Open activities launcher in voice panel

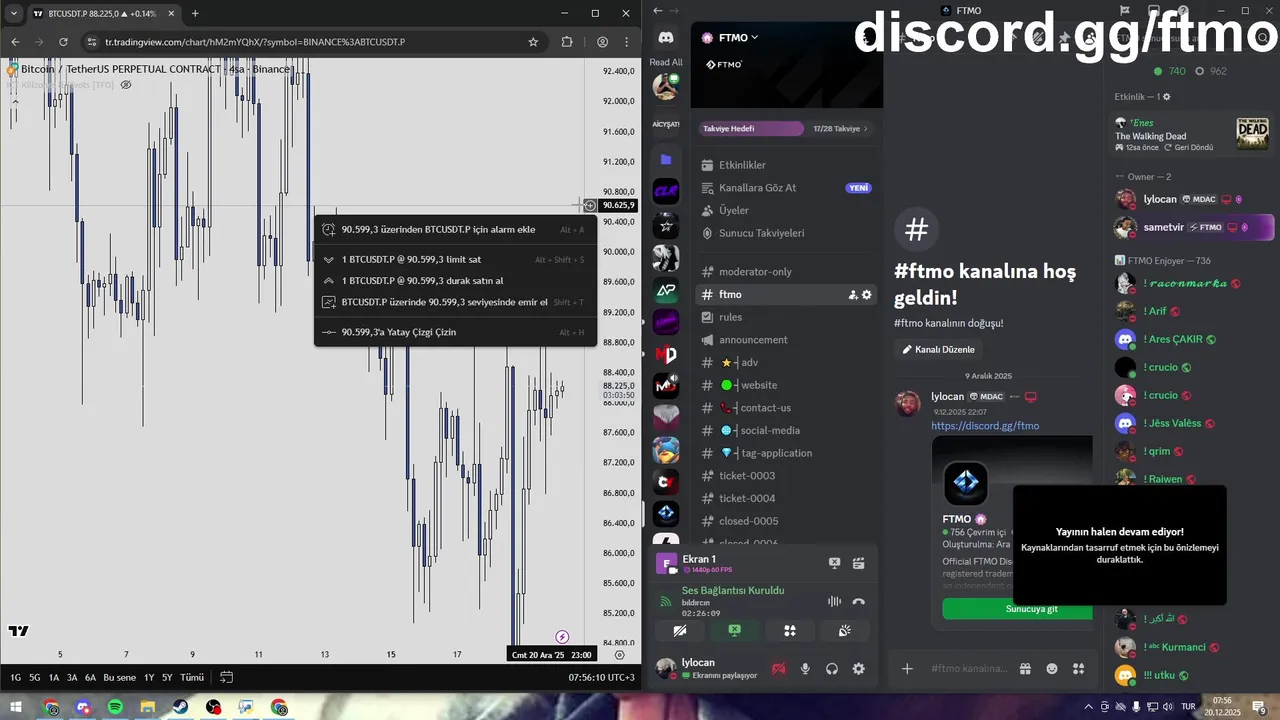point(789,630)
